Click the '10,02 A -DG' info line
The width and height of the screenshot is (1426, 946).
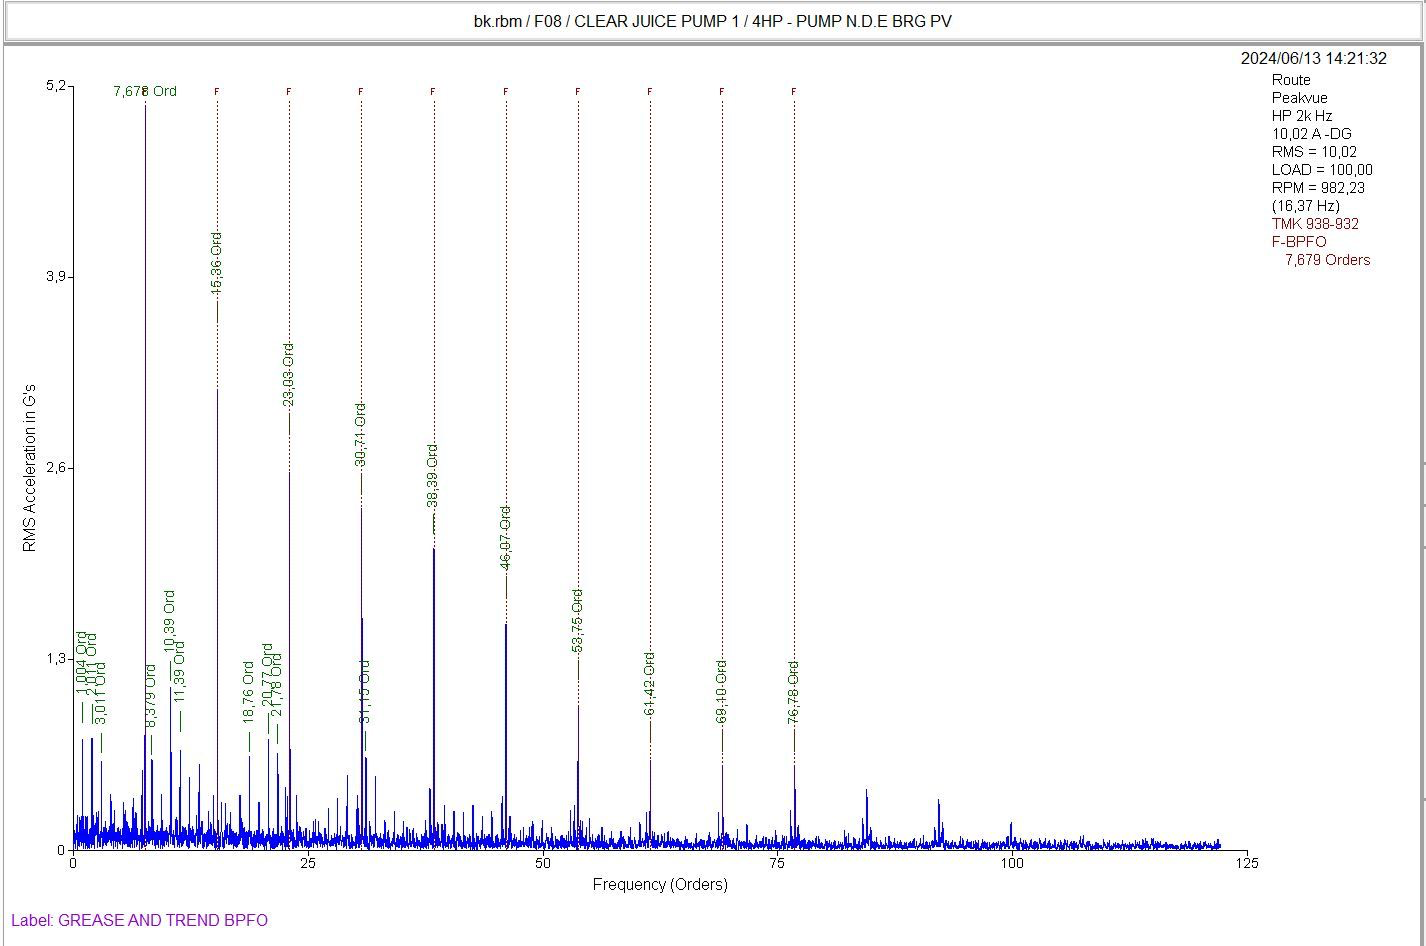(1312, 134)
